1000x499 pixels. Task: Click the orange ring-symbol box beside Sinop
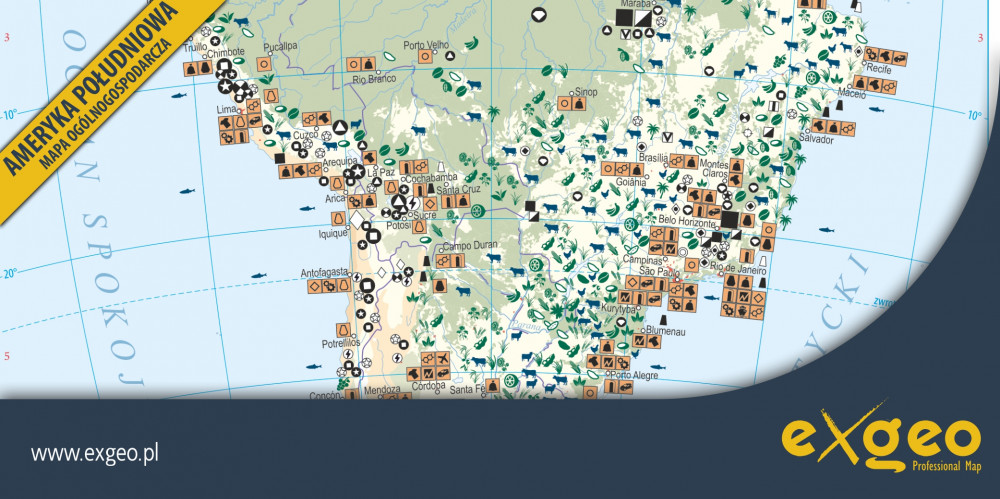(564, 102)
